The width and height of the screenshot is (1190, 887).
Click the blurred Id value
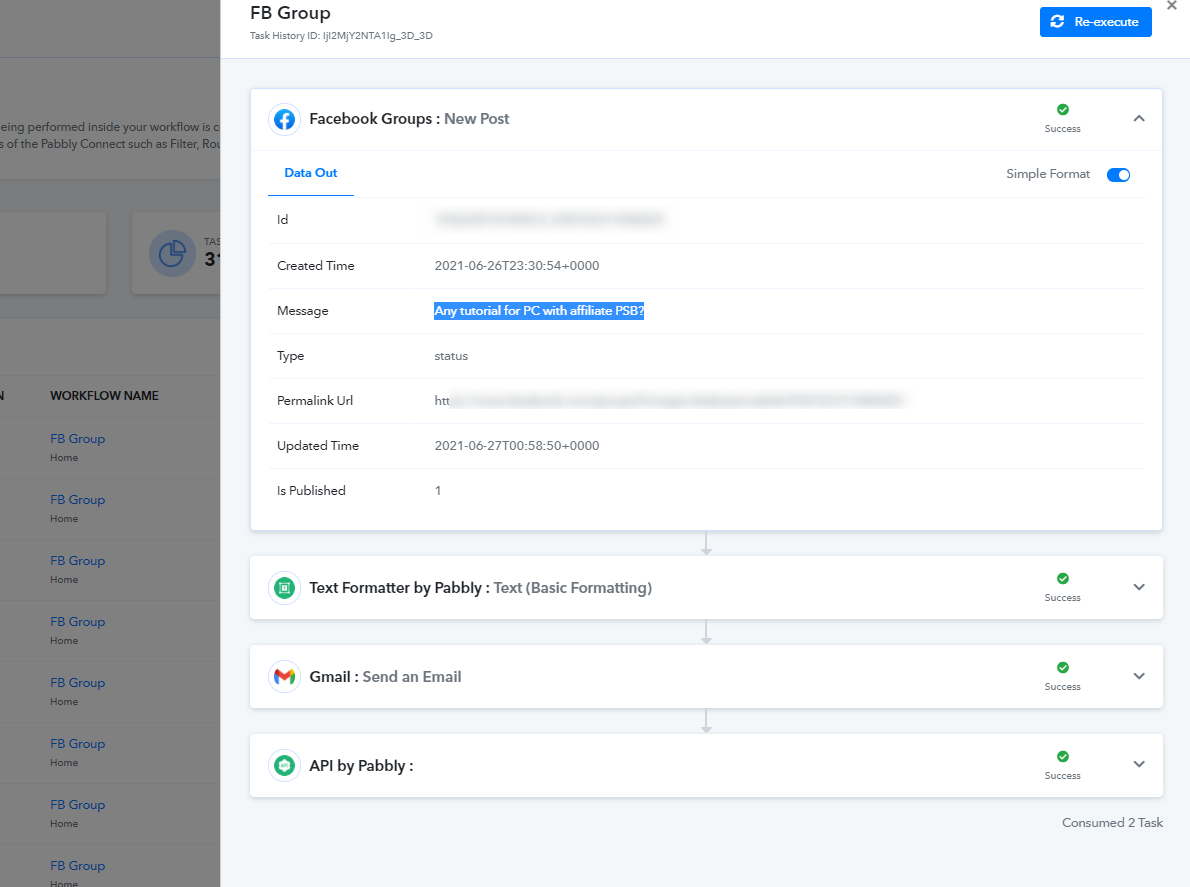(x=549, y=219)
